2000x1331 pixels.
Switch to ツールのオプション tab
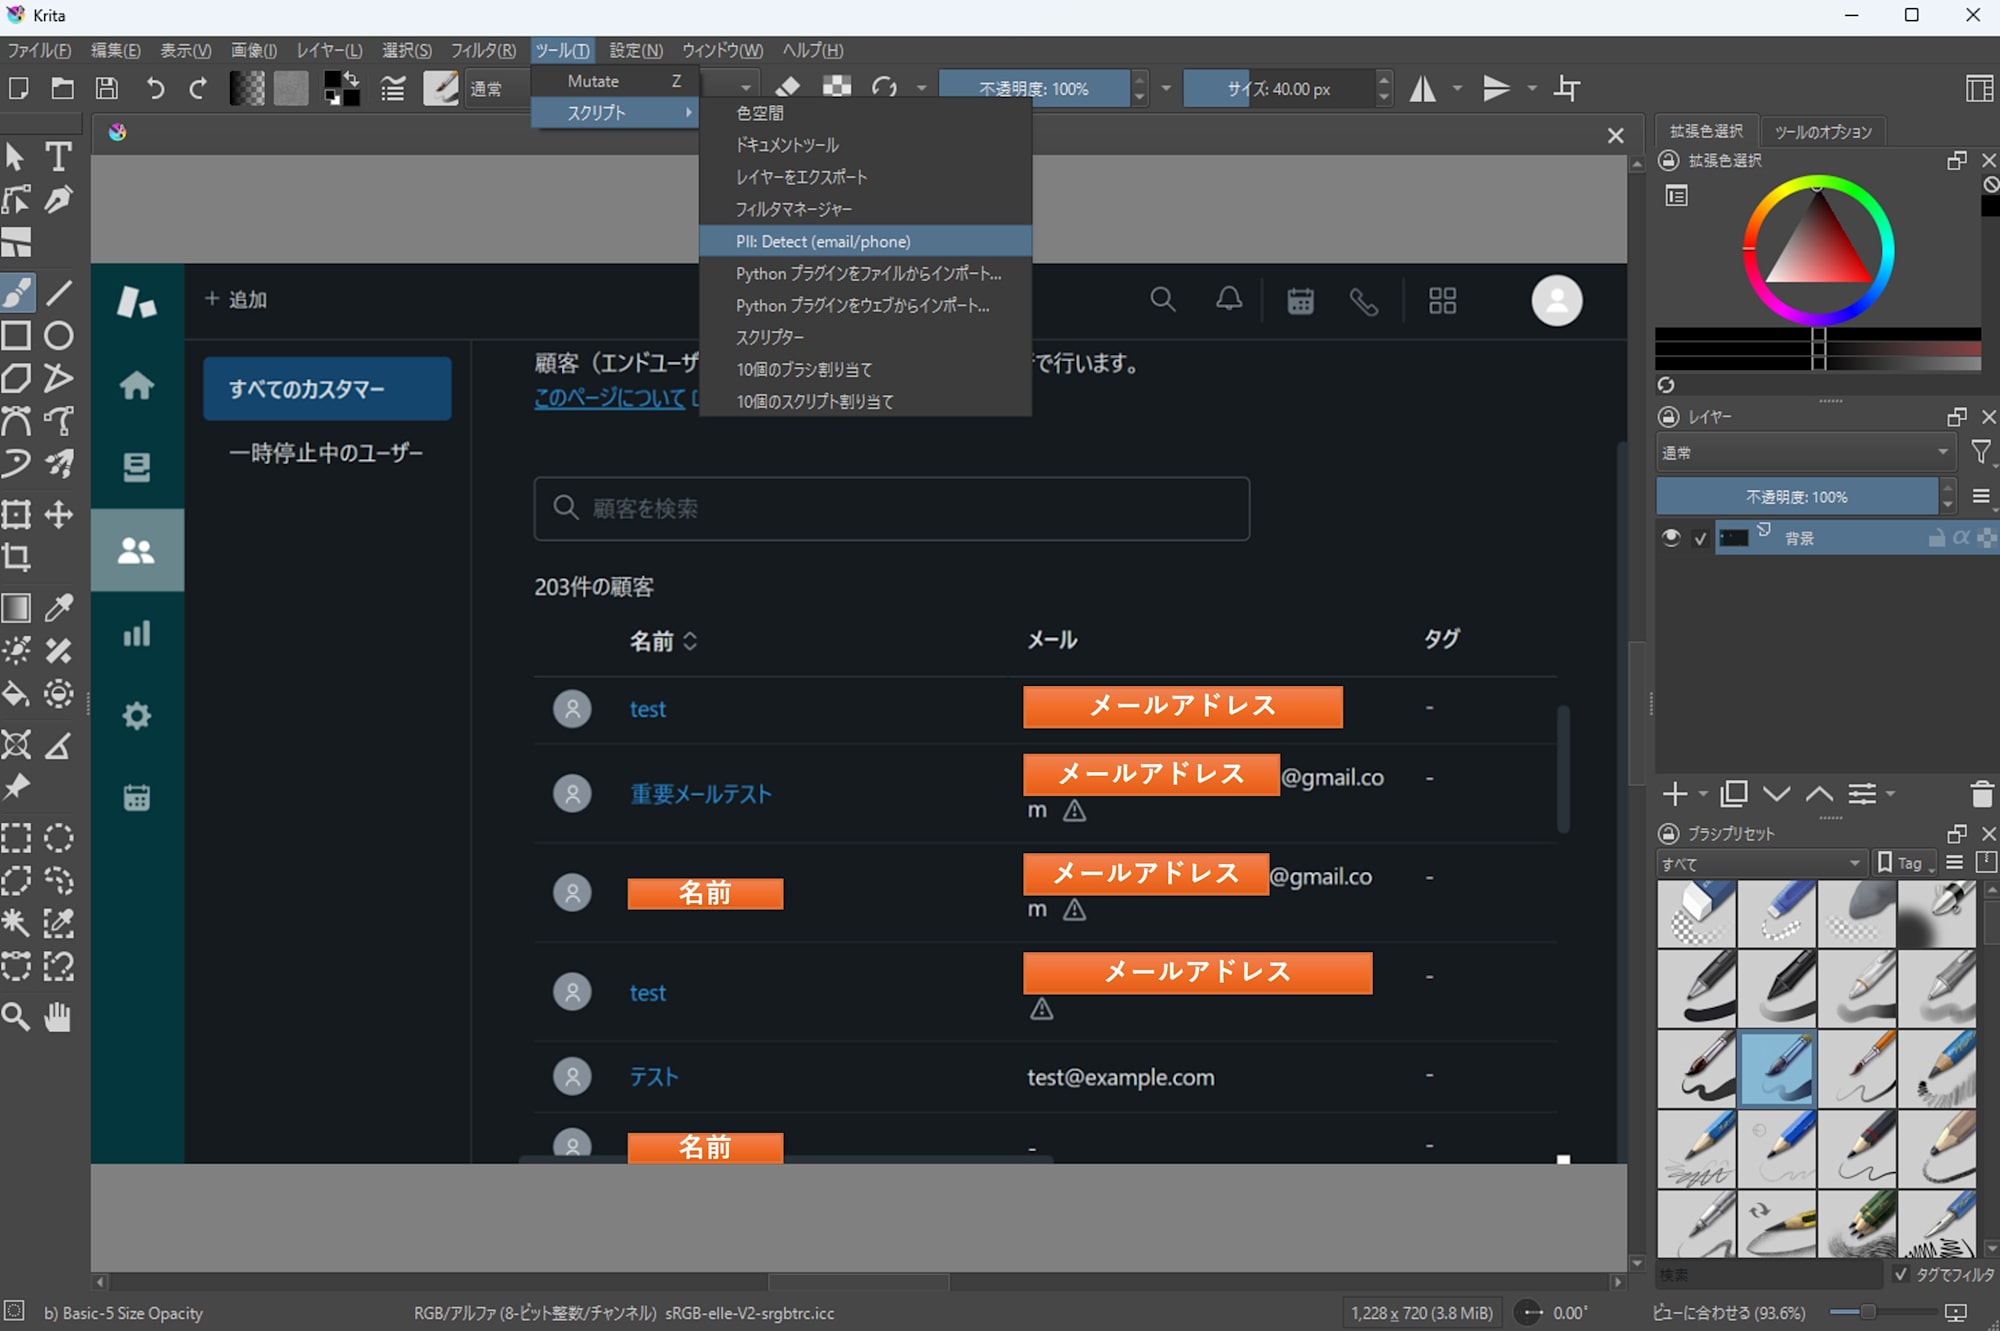(x=1822, y=132)
